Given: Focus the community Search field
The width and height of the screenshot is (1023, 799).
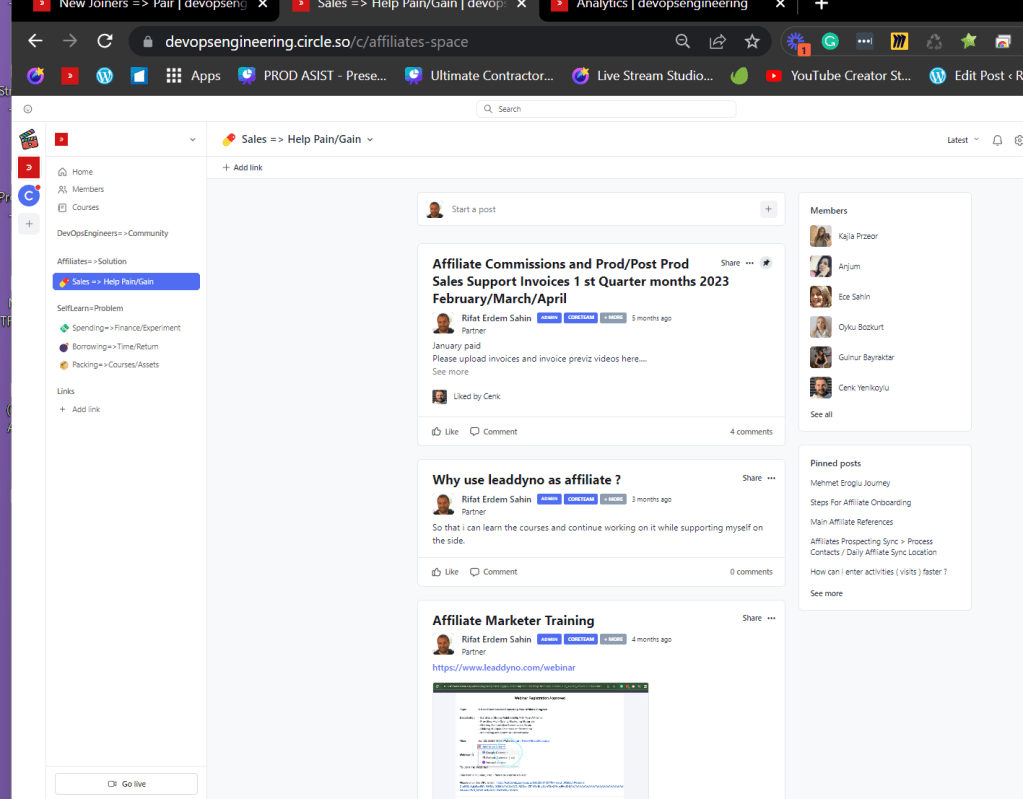Looking at the screenshot, I should (x=606, y=109).
